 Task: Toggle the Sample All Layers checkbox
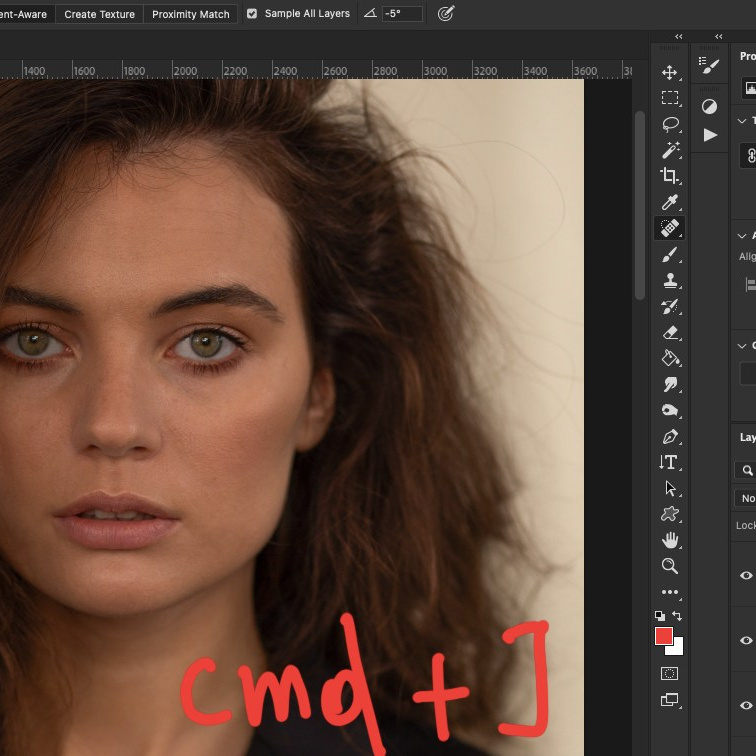coord(252,14)
